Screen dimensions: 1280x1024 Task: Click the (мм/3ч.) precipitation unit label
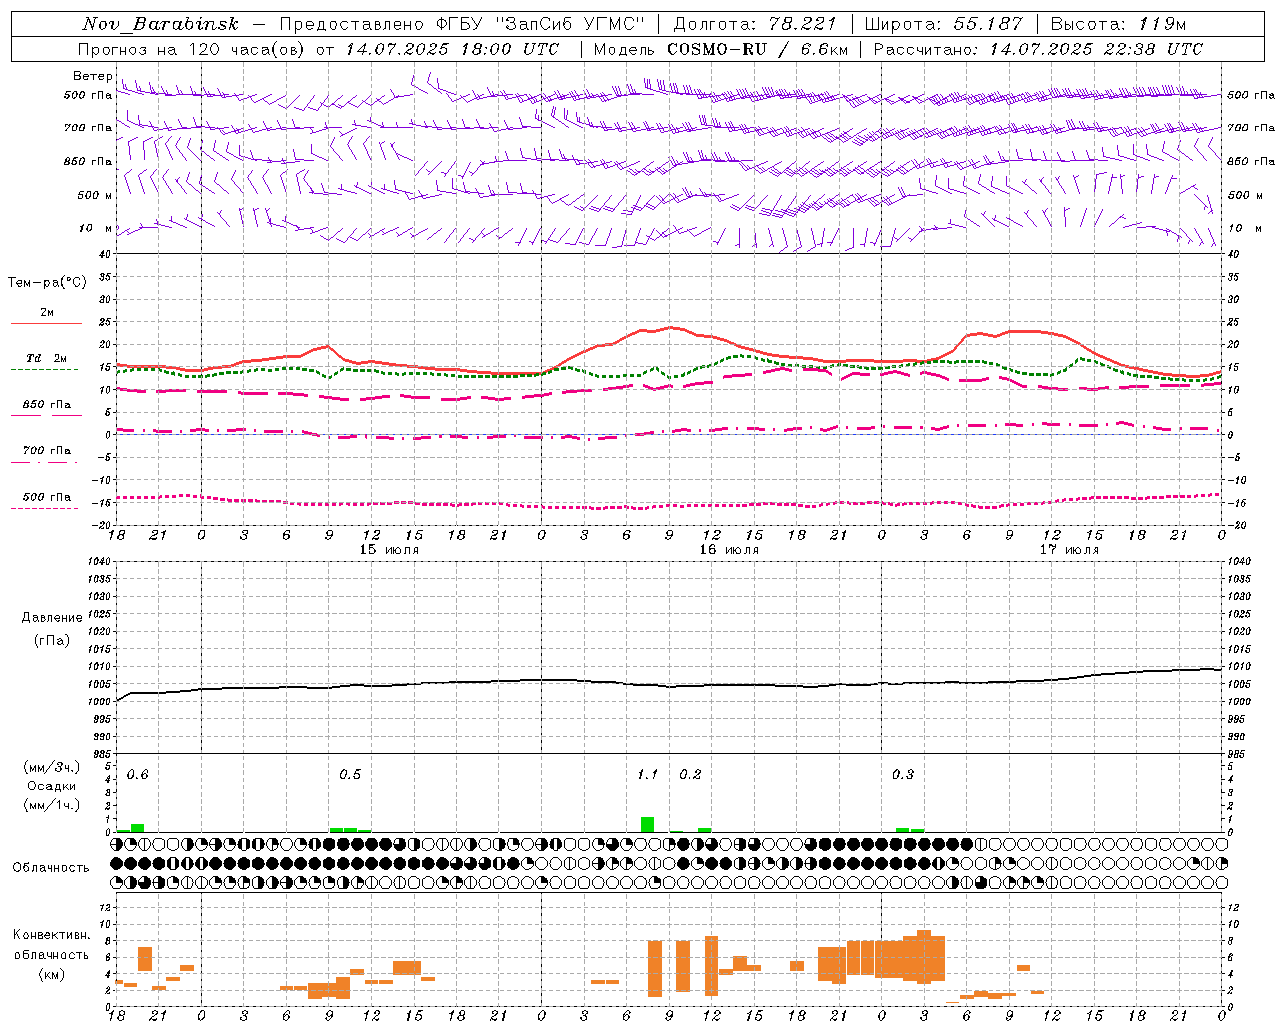[52, 768]
